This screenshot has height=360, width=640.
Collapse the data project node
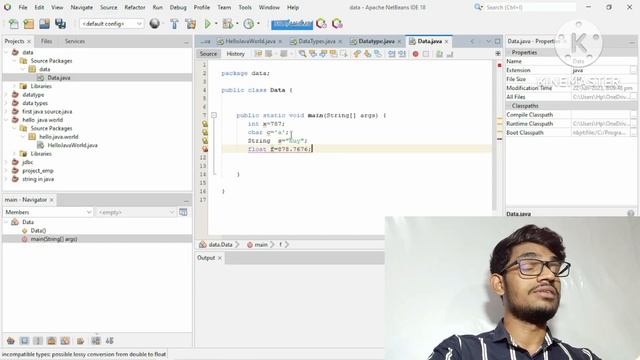[x=6, y=52]
